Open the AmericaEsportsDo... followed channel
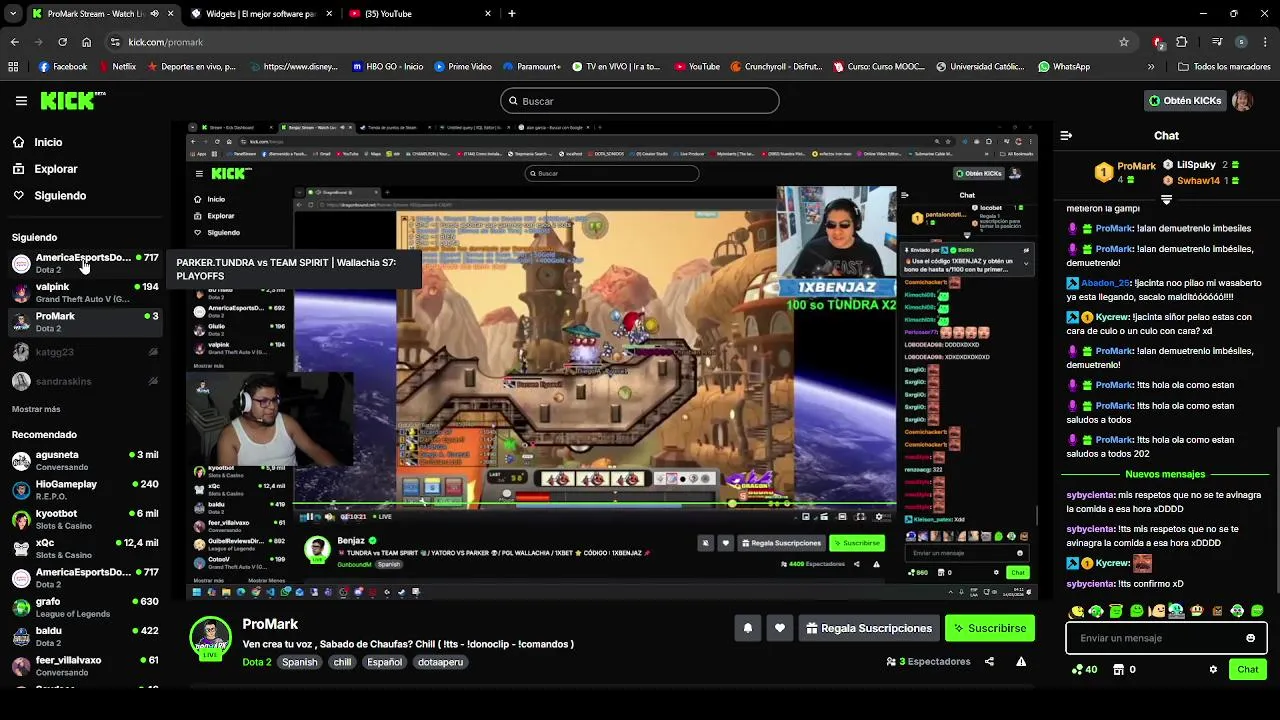This screenshot has height=720, width=1280. 85,263
